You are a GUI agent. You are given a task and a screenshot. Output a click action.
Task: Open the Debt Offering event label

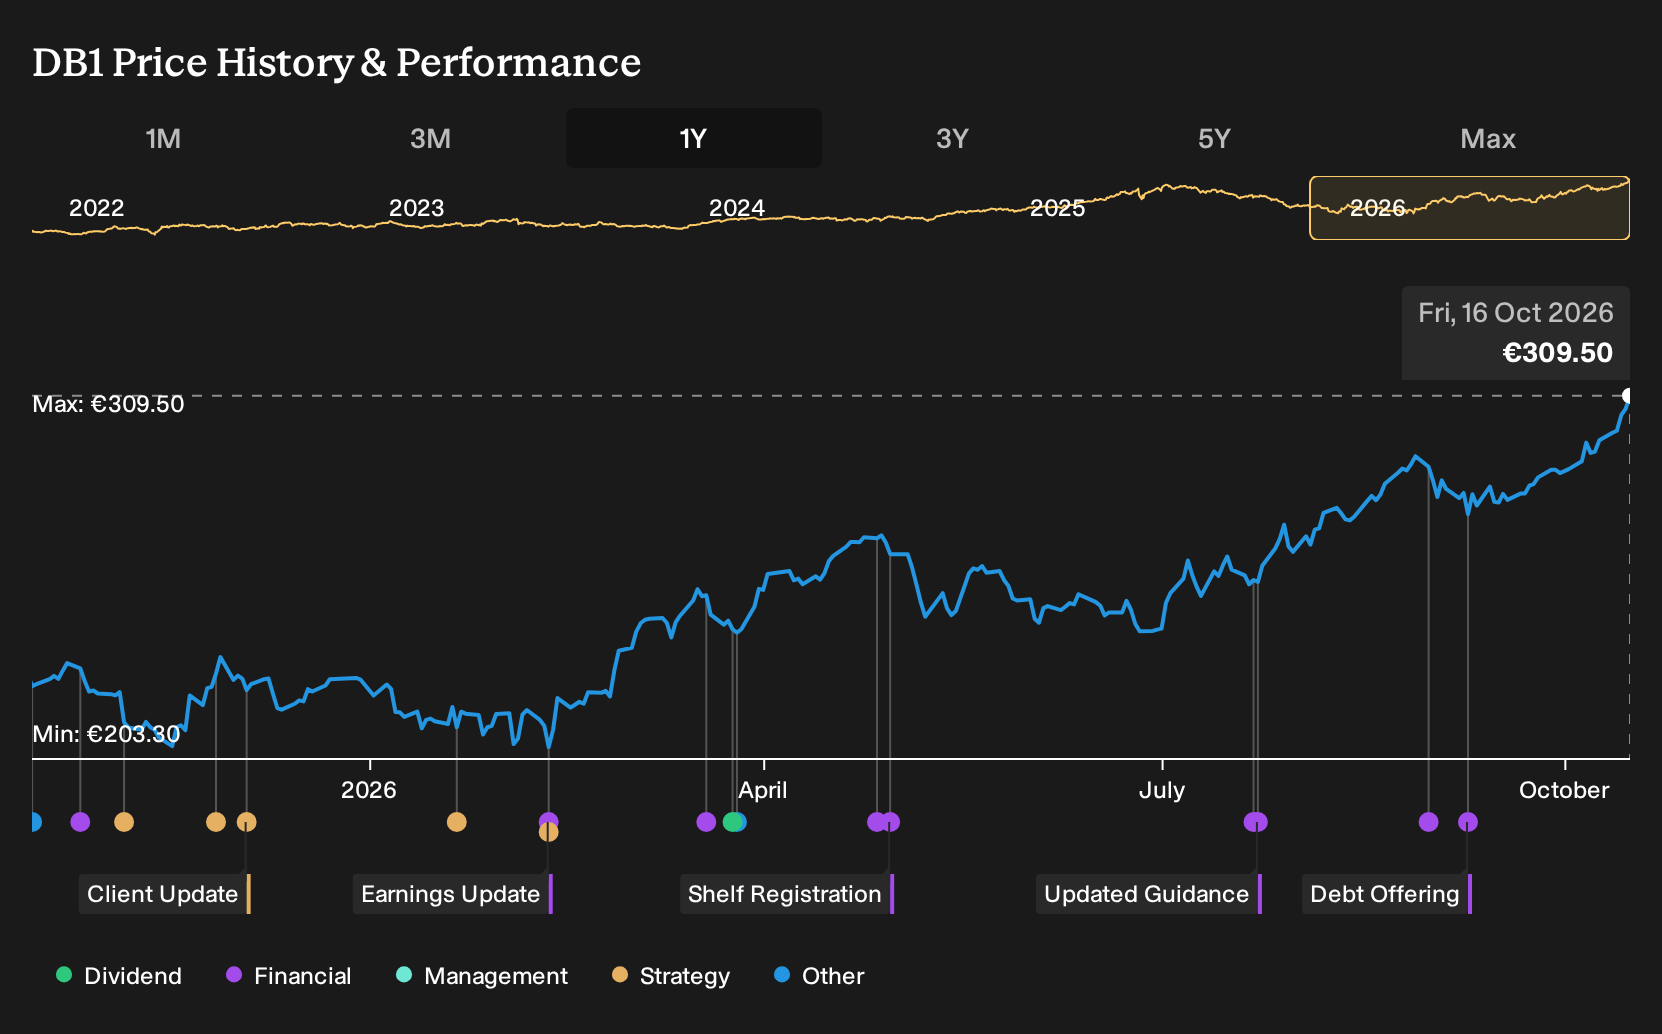click(x=1387, y=894)
